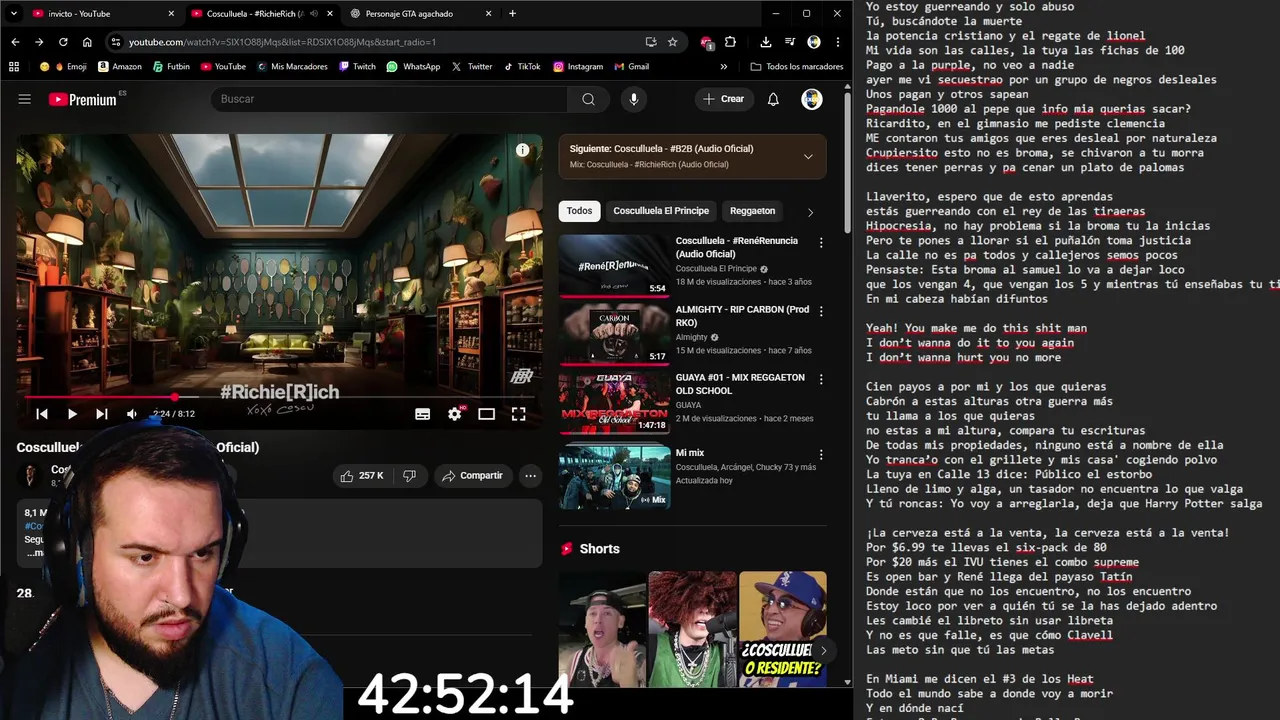This screenshot has height=720, width=1280.
Task: Open Chrome three-dot menu
Action: click(837, 42)
